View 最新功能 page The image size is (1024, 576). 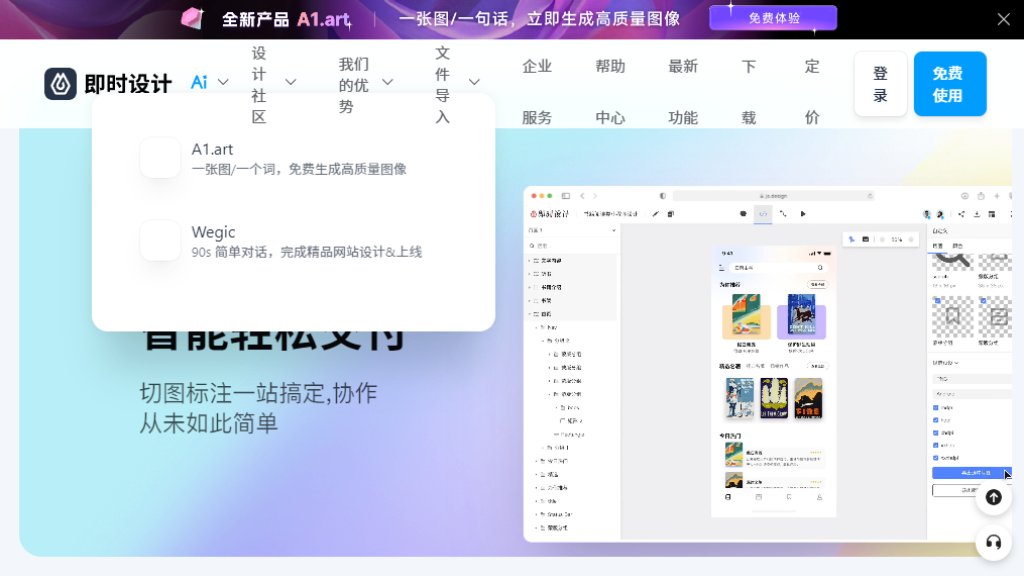[683, 91]
